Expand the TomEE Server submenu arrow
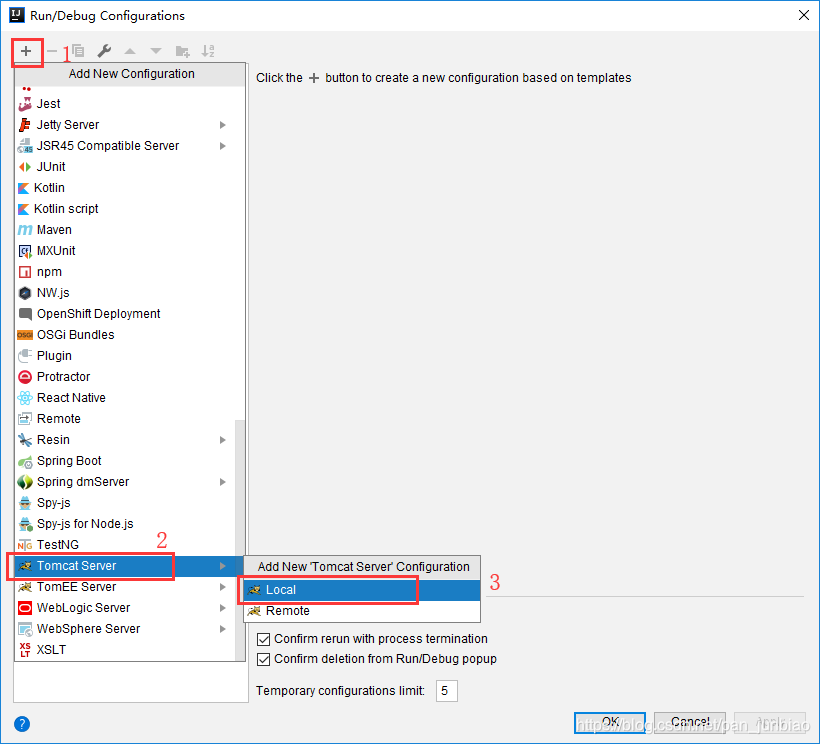The image size is (820, 744). pyautogui.click(x=223, y=587)
